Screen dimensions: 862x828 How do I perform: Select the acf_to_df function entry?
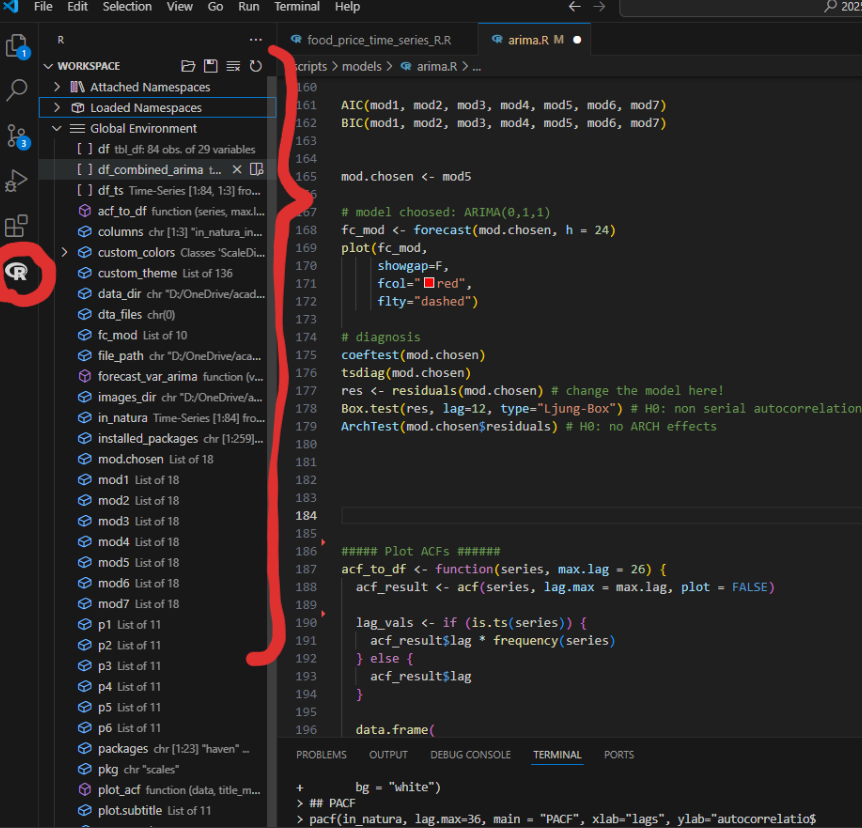pos(159,211)
